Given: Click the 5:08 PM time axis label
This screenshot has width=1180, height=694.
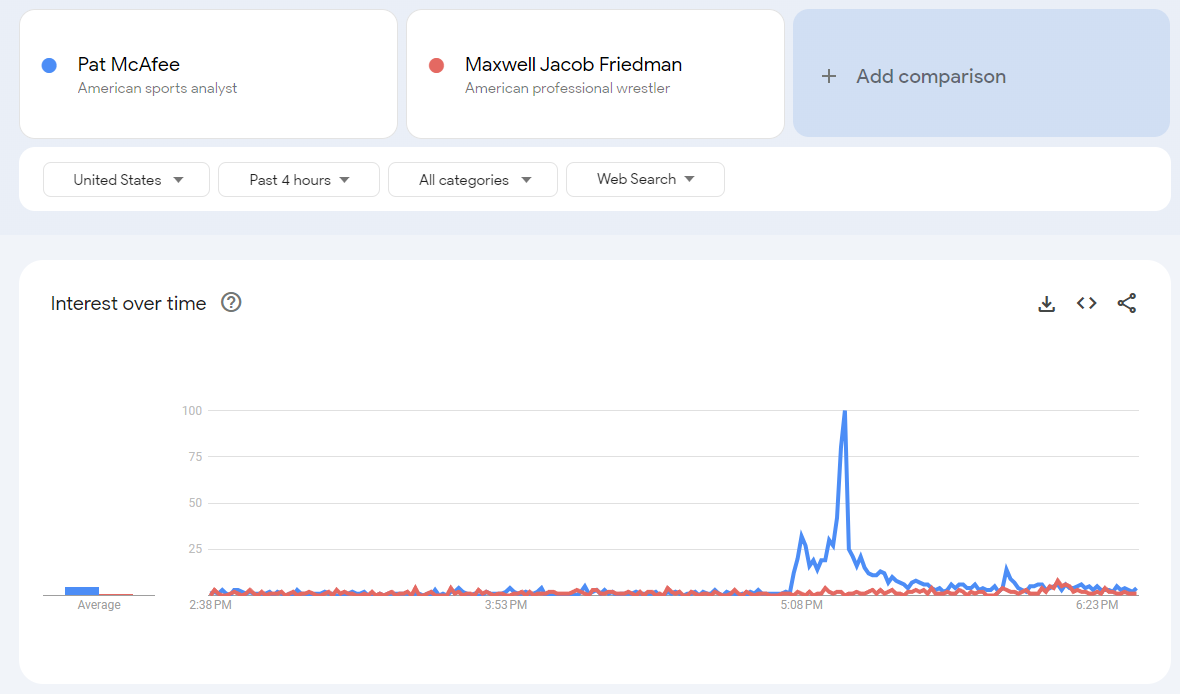Looking at the screenshot, I should (x=801, y=605).
